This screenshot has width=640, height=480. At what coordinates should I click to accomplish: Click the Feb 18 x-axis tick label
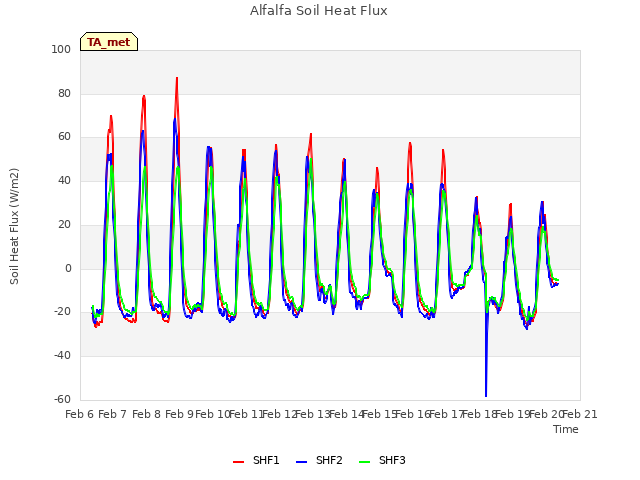(480, 414)
